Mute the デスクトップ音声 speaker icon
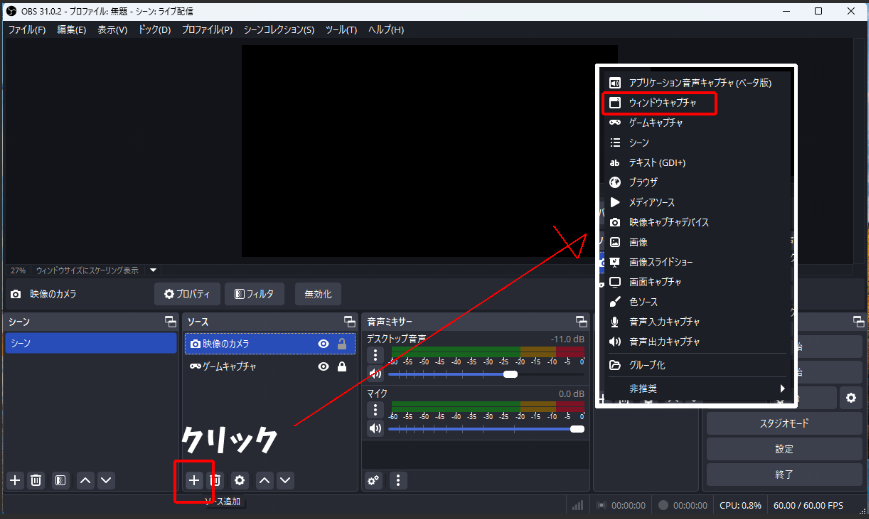 (376, 374)
